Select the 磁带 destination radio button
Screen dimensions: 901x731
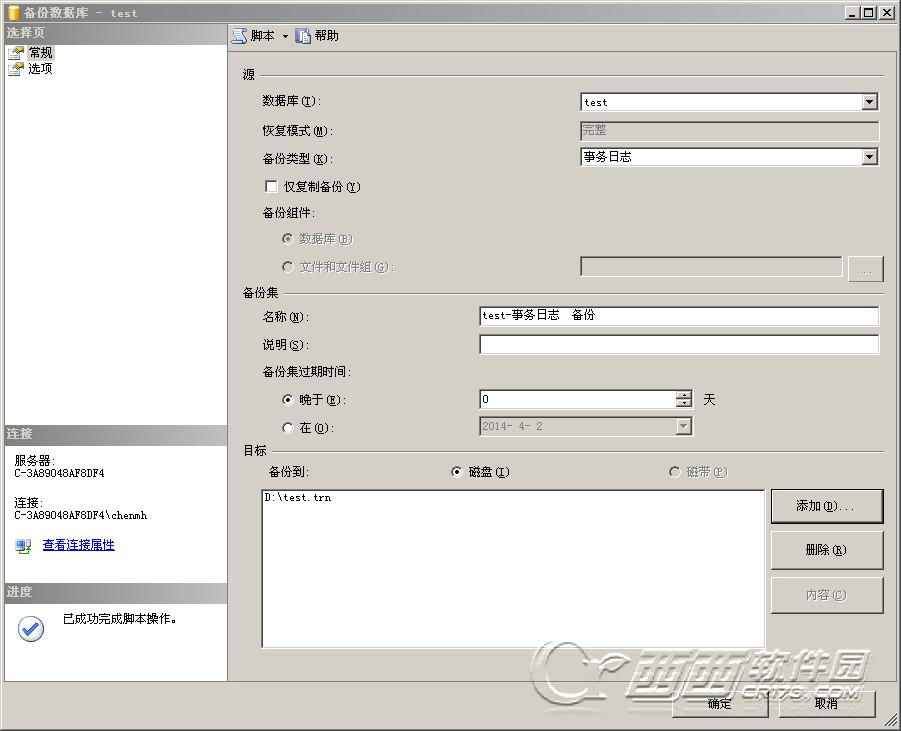676,472
